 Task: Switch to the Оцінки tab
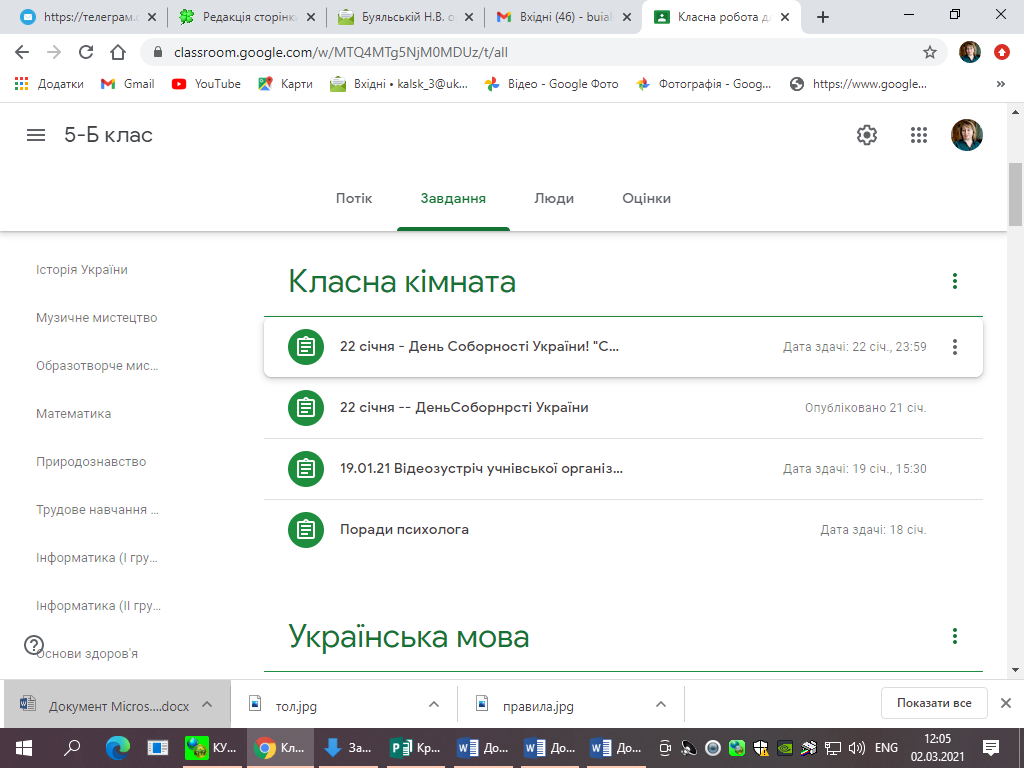point(646,198)
